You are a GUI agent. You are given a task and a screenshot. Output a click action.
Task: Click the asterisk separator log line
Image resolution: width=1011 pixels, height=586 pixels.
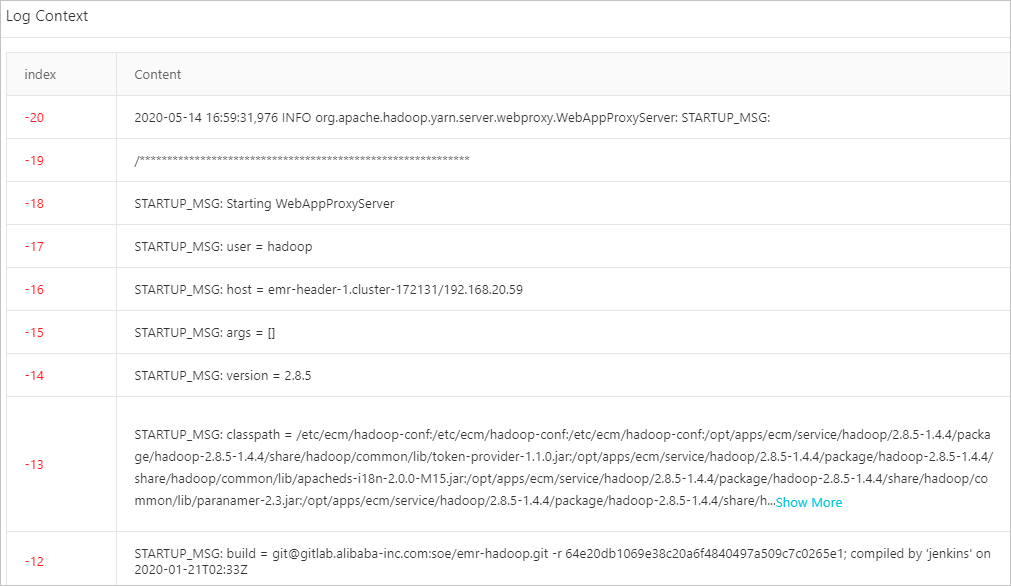coord(302,161)
